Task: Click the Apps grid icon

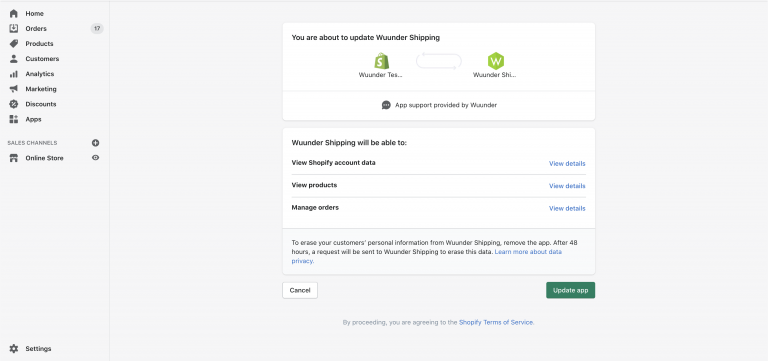Action: coord(14,119)
